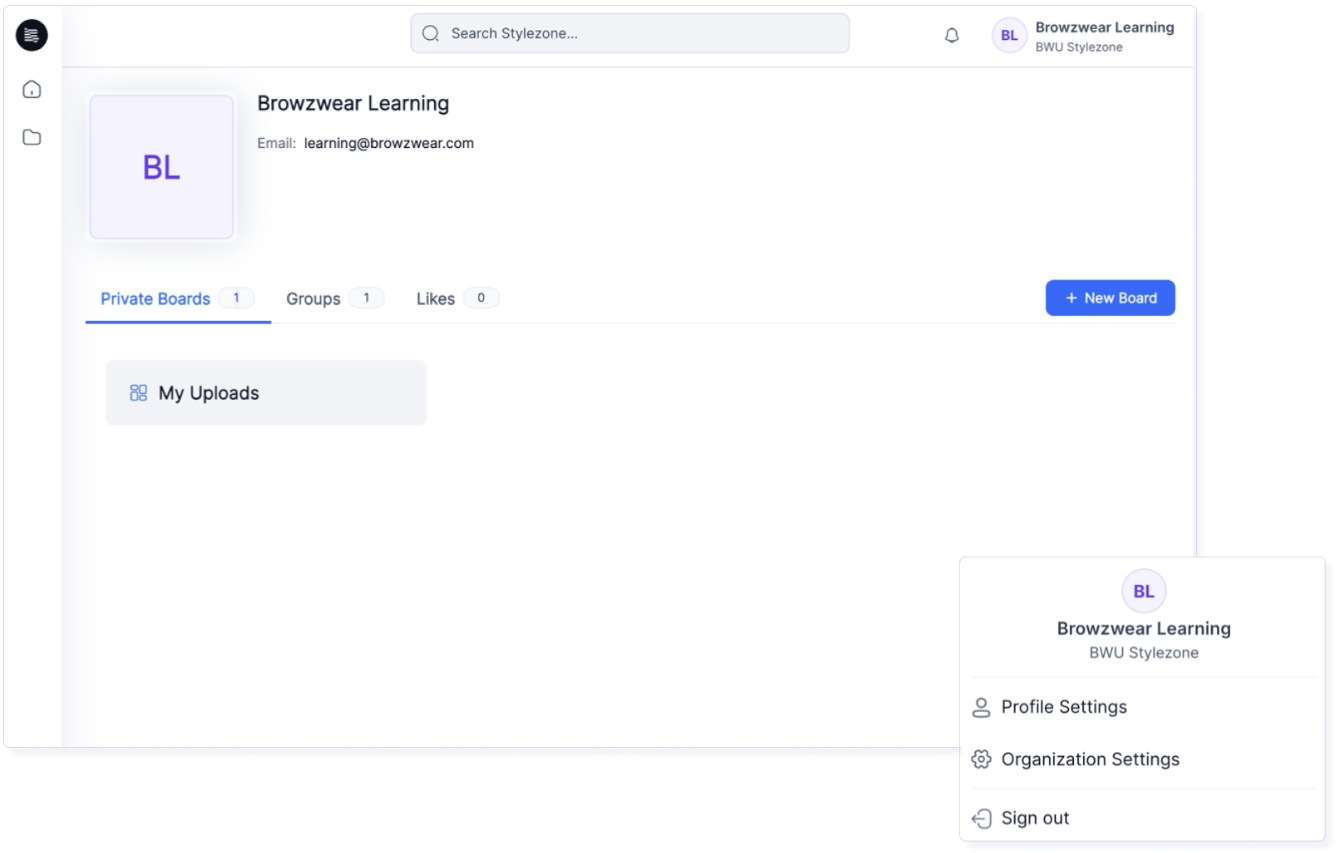1343x853 pixels.
Task: Open Organization Settings from menu
Action: click(1143, 760)
